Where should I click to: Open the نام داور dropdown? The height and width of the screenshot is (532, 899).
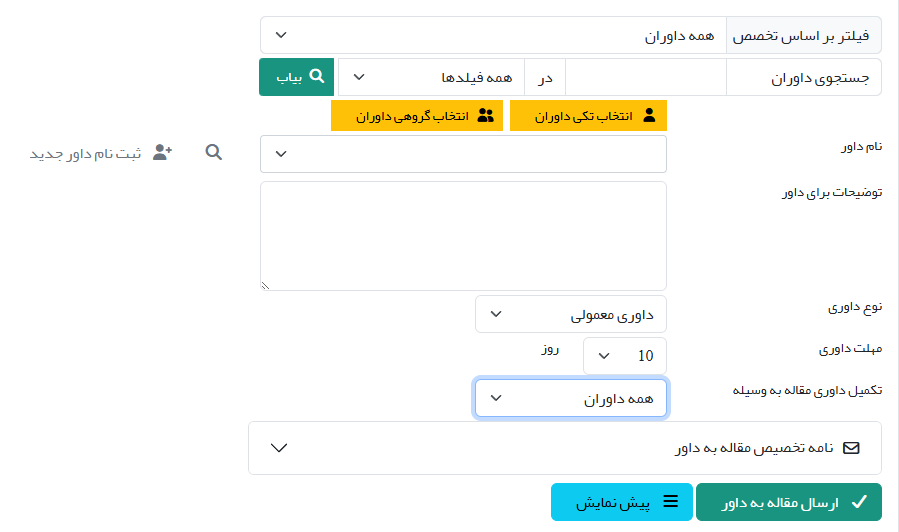[463, 154]
